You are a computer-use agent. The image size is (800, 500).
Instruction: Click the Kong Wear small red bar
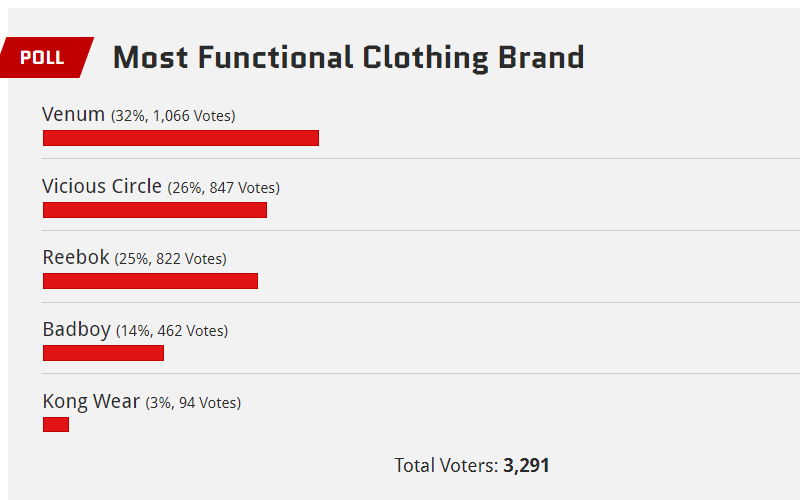[x=56, y=424]
